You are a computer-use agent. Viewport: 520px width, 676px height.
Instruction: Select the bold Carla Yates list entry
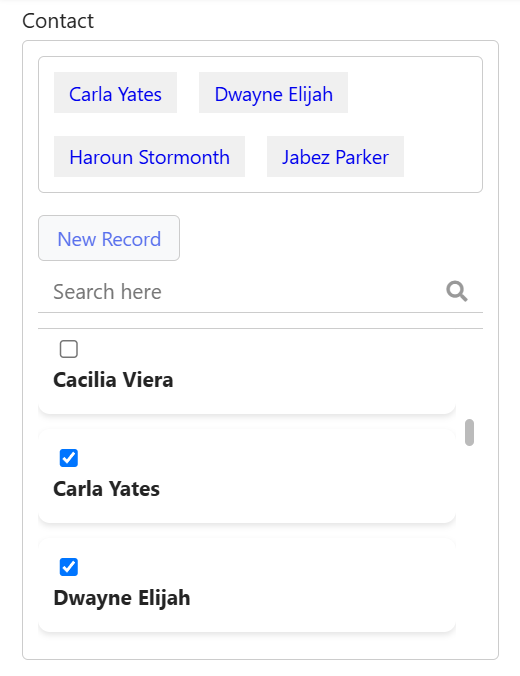107,489
